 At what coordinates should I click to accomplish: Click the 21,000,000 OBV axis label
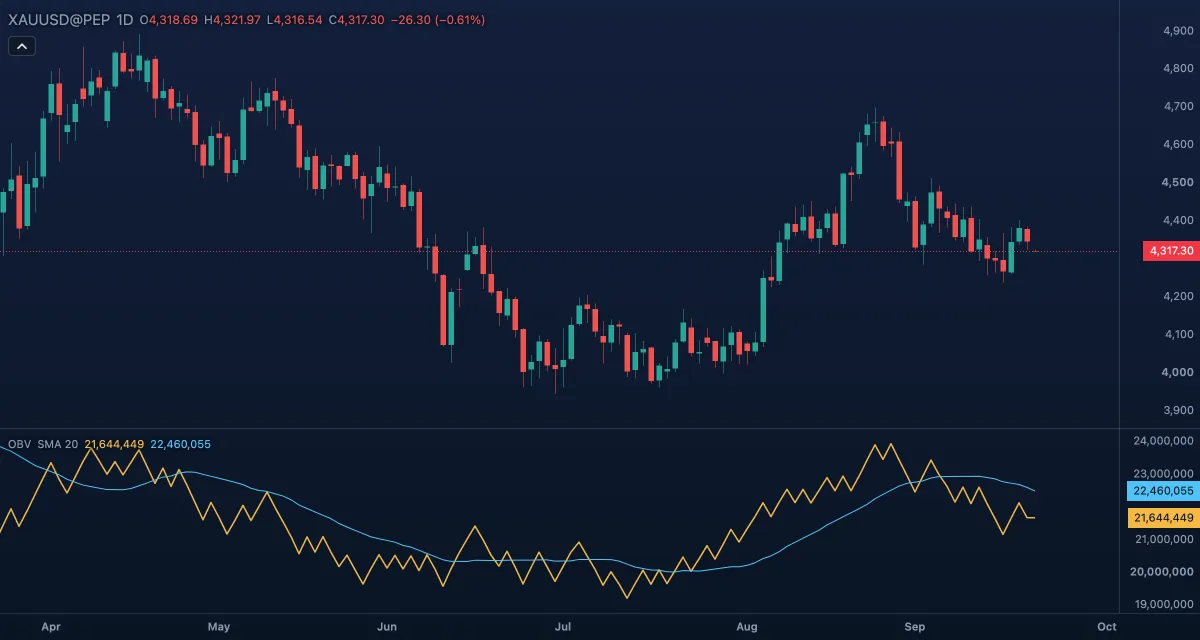(x=1164, y=540)
